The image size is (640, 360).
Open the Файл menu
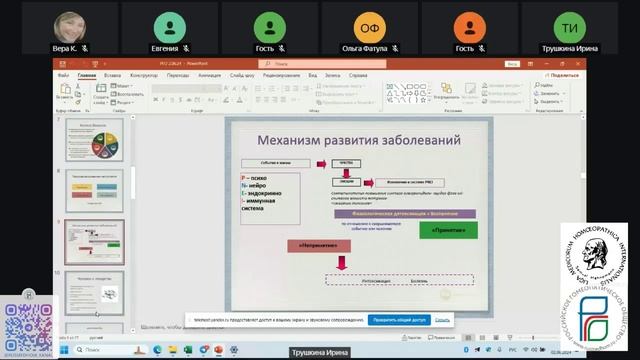click(x=63, y=76)
